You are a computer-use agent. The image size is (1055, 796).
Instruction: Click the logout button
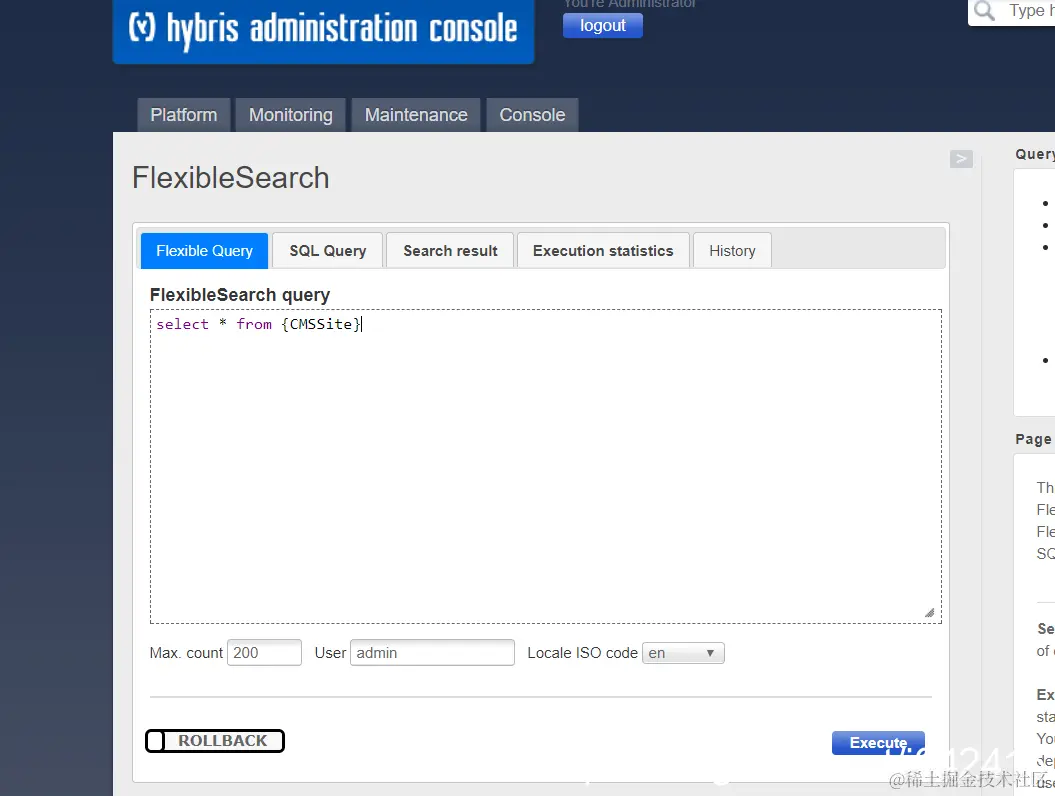(x=603, y=26)
